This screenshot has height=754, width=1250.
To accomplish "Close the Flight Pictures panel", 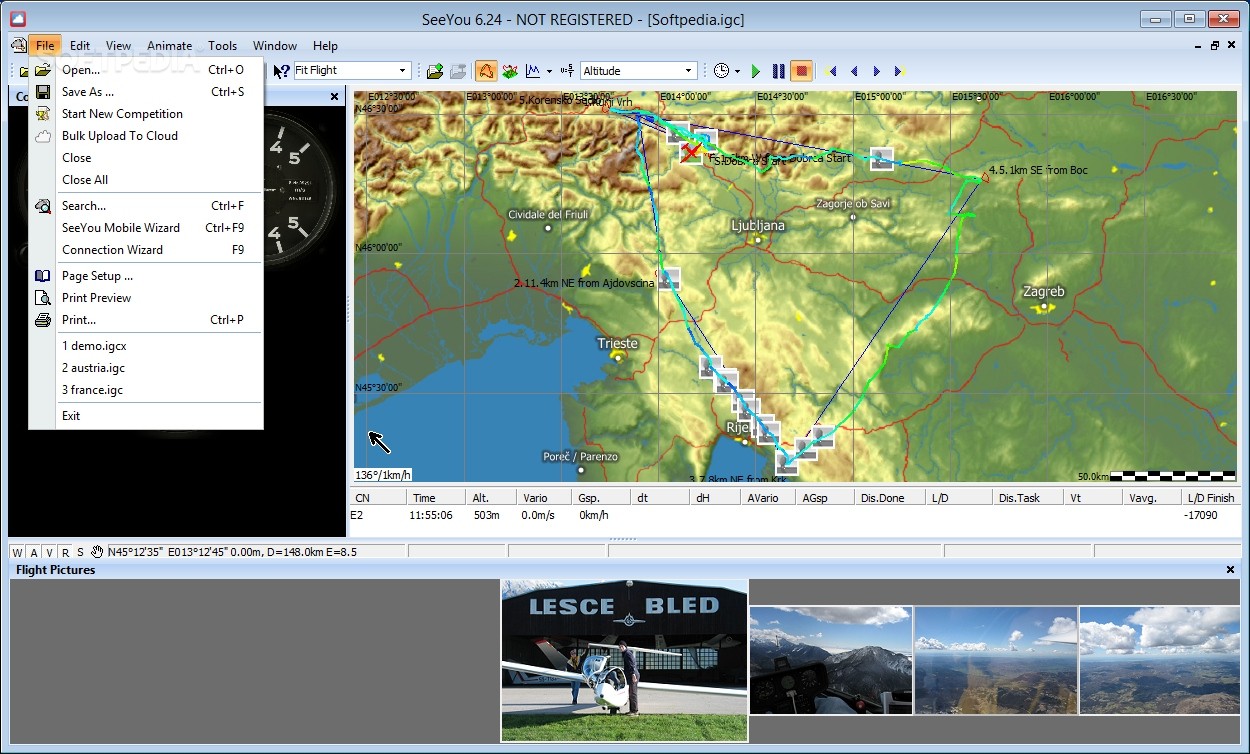I will tap(1230, 570).
